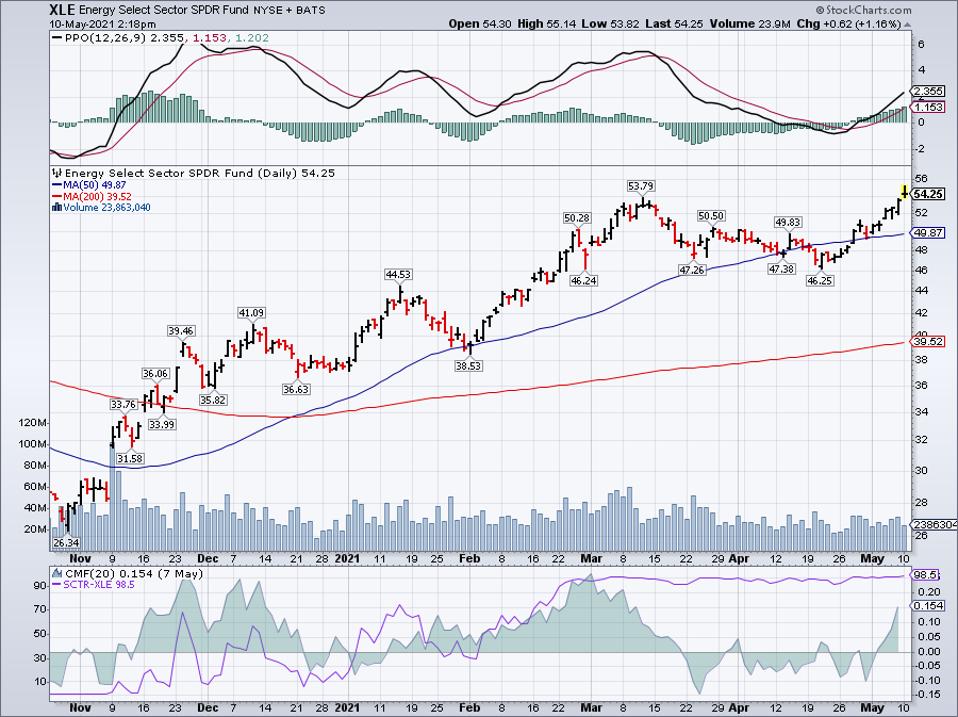Click the 1.153 signal value tag on right axis
This screenshot has height=717, width=958.
click(x=928, y=107)
